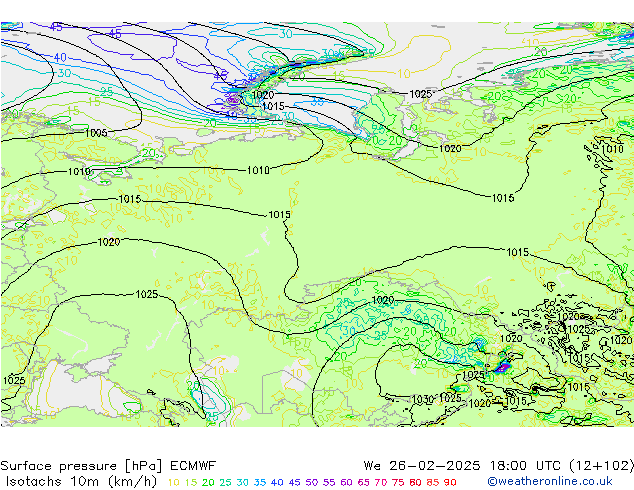Select the yellow 10 km/h legend value
This screenshot has width=634, height=490.
pos(173,482)
